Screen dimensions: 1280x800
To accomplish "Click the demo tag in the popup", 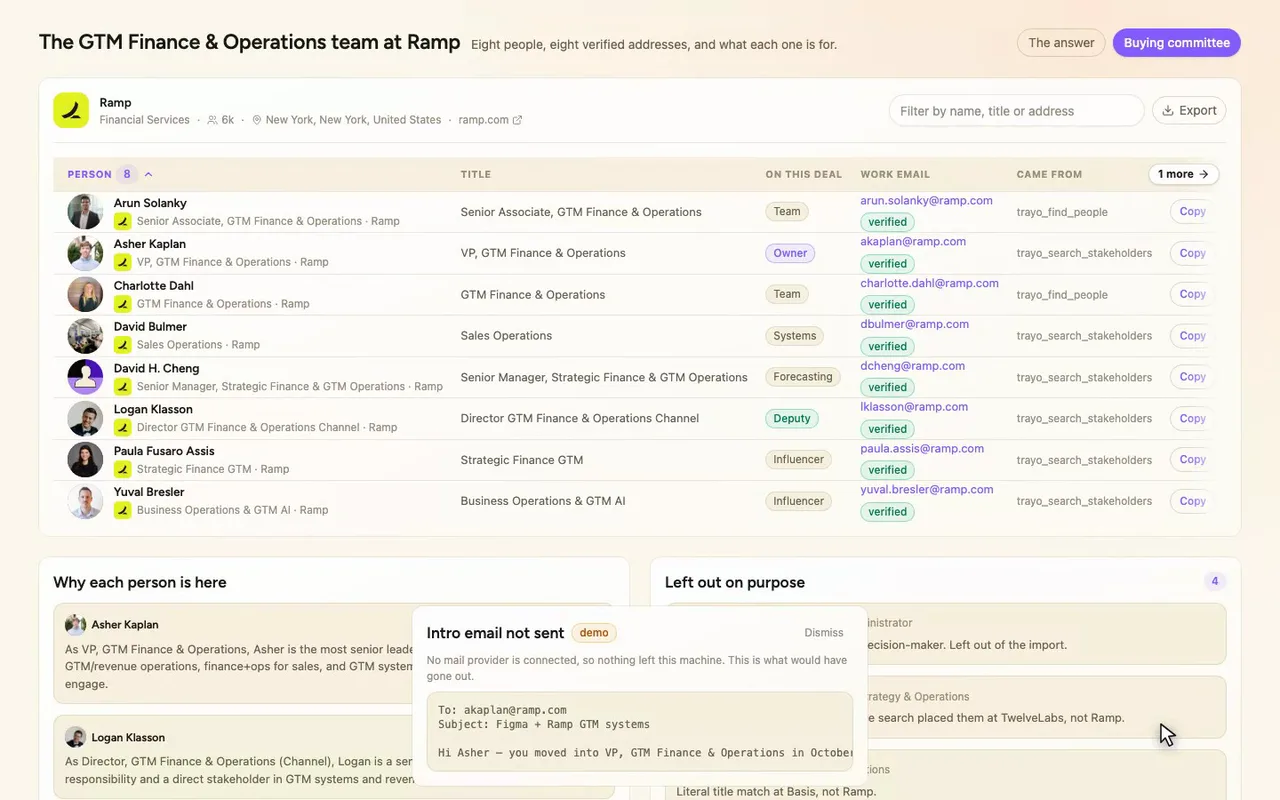I will pyautogui.click(x=594, y=633).
